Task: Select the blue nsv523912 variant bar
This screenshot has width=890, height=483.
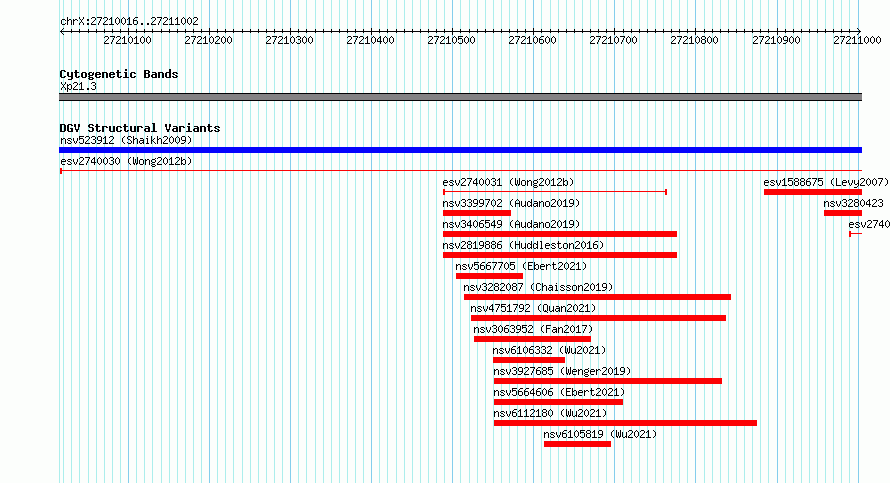Action: click(x=460, y=150)
